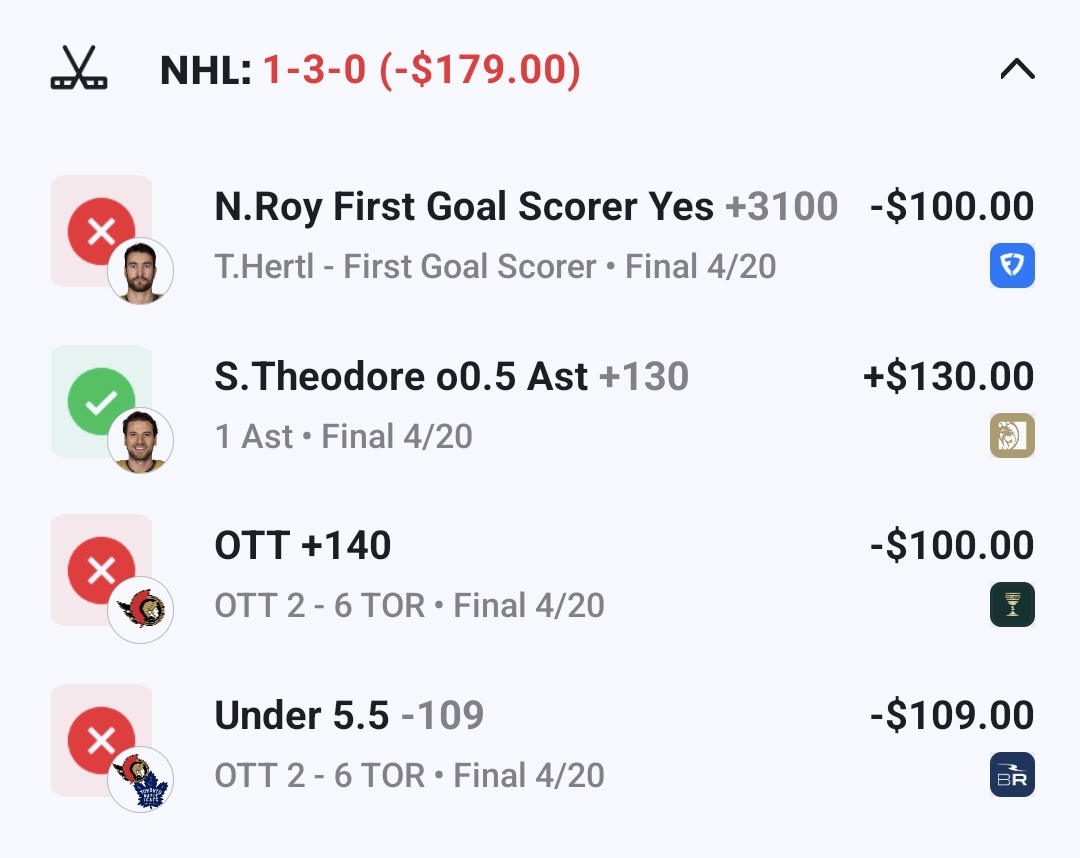This screenshot has width=1080, height=858.
Task: Click the gold BetMGM lion icon
Action: (1012, 436)
